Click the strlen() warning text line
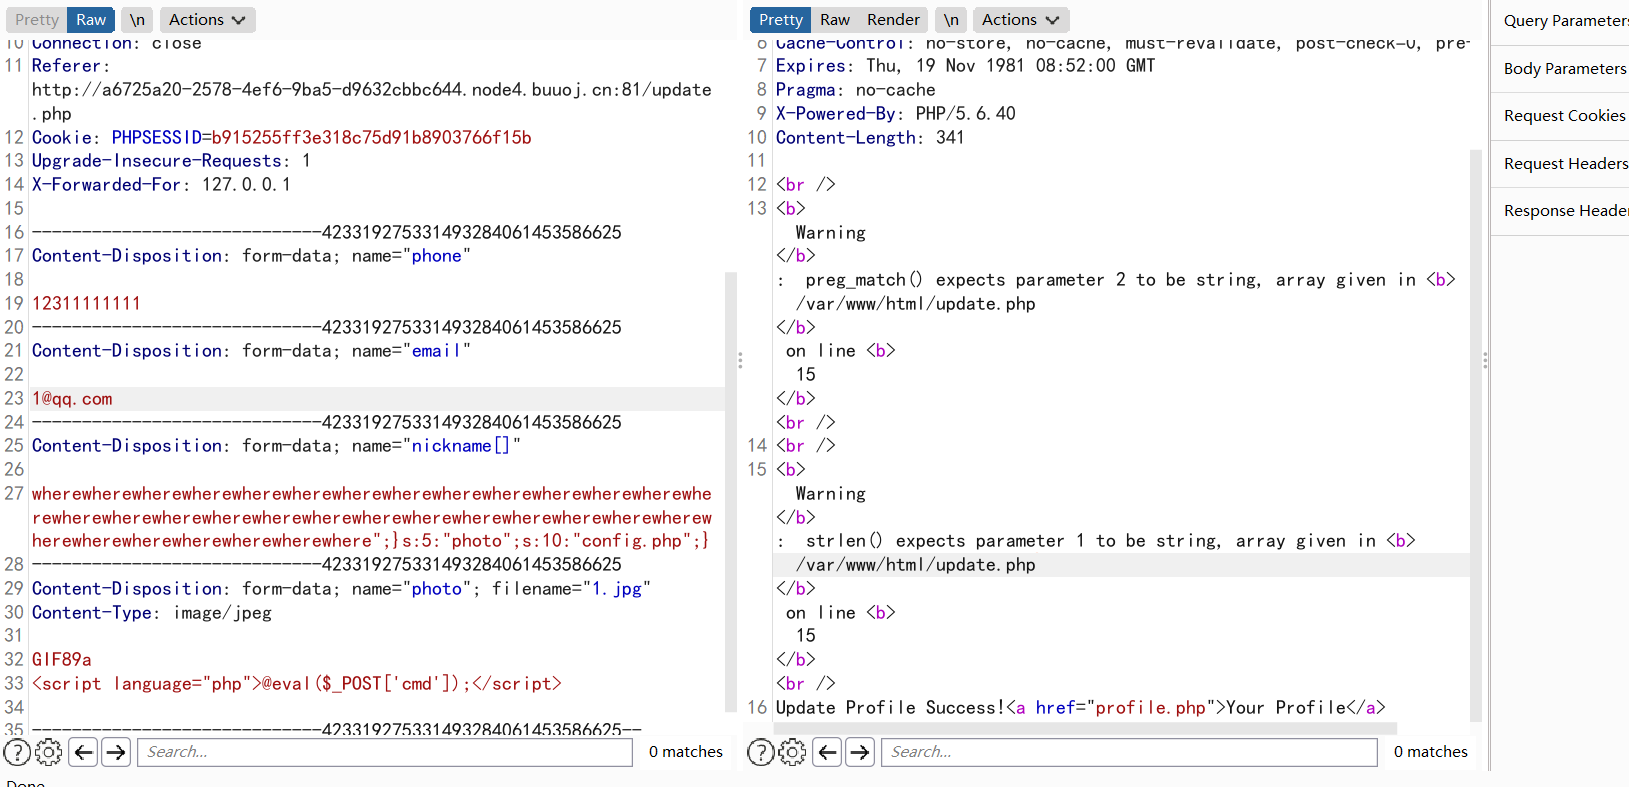This screenshot has width=1629, height=787. pyautogui.click(x=1096, y=541)
